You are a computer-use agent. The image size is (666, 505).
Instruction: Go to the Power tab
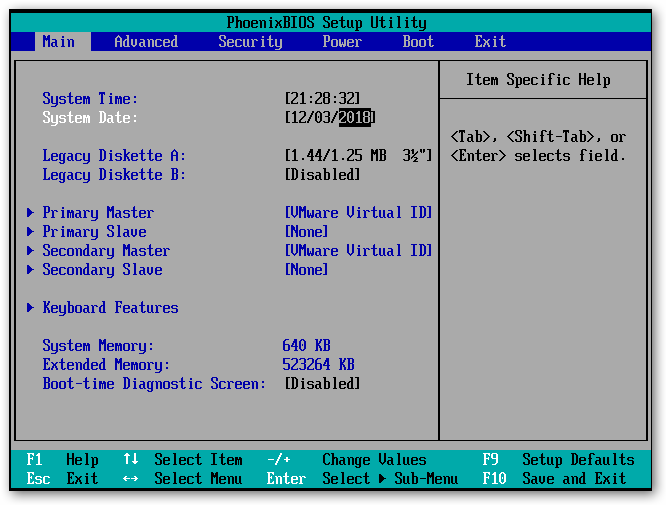pyautogui.click(x=342, y=42)
